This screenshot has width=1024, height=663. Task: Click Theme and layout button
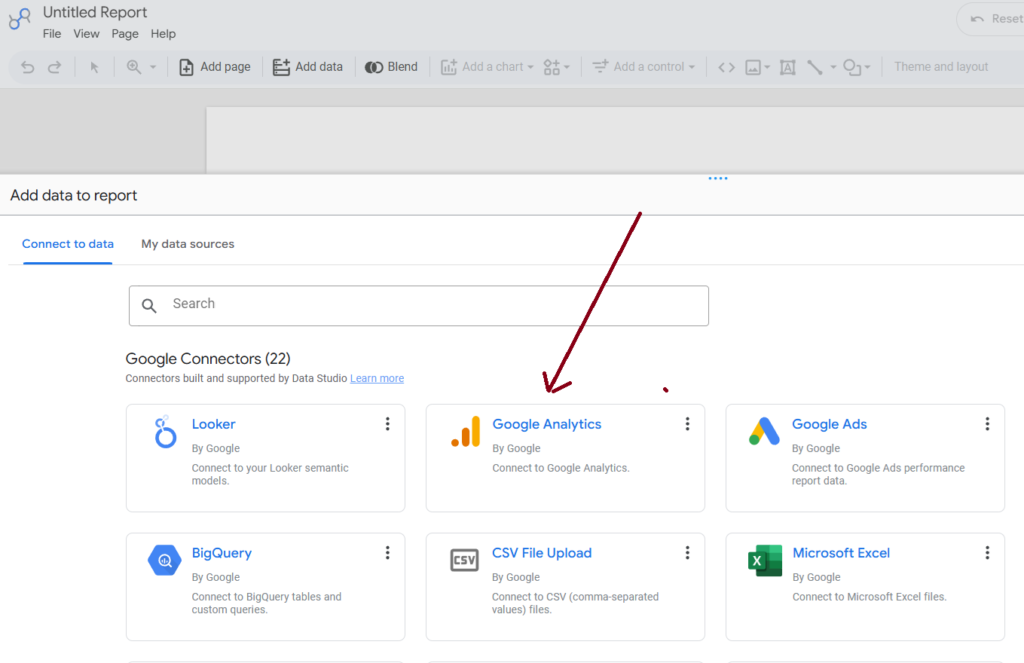tap(940, 67)
